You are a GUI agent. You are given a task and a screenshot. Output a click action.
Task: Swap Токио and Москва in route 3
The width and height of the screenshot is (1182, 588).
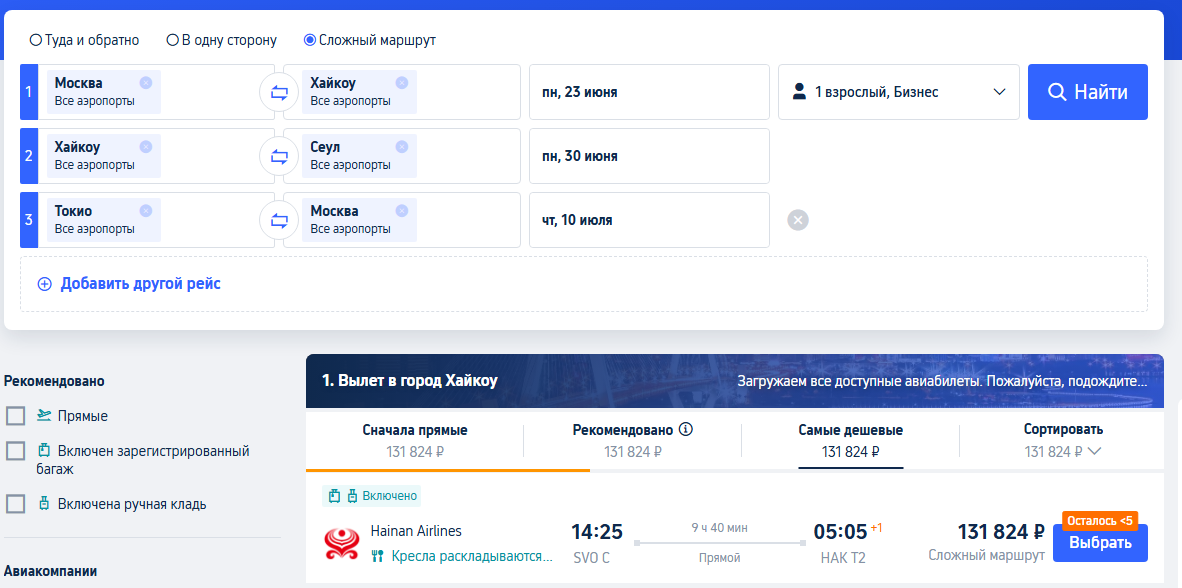(279, 220)
